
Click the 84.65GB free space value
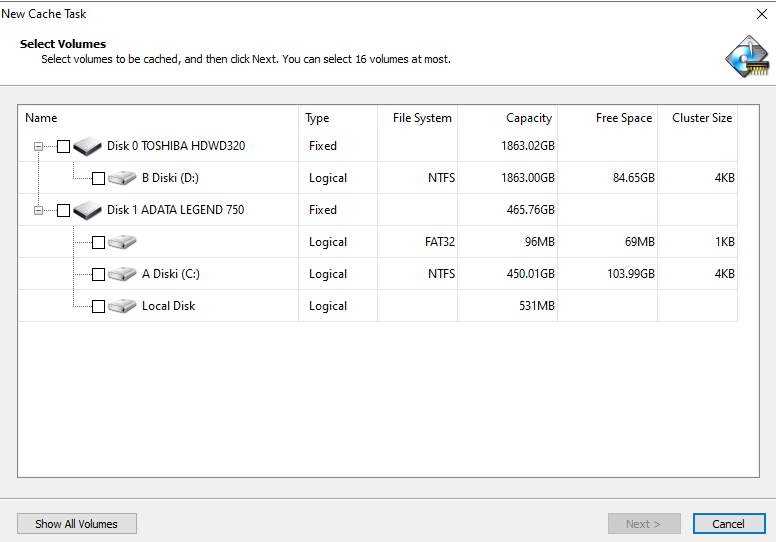click(633, 178)
